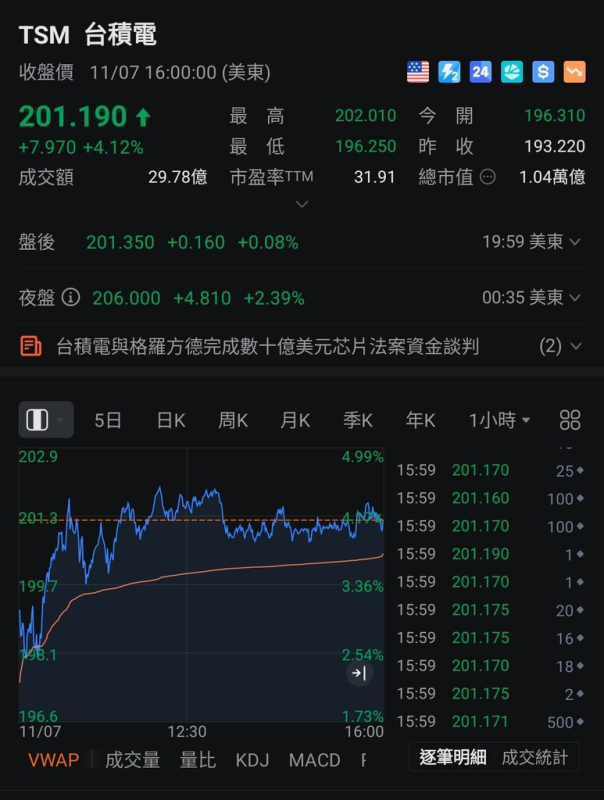Image resolution: width=604 pixels, height=800 pixels.
Task: Open the four-square chart grid icon
Action: pyautogui.click(x=570, y=420)
